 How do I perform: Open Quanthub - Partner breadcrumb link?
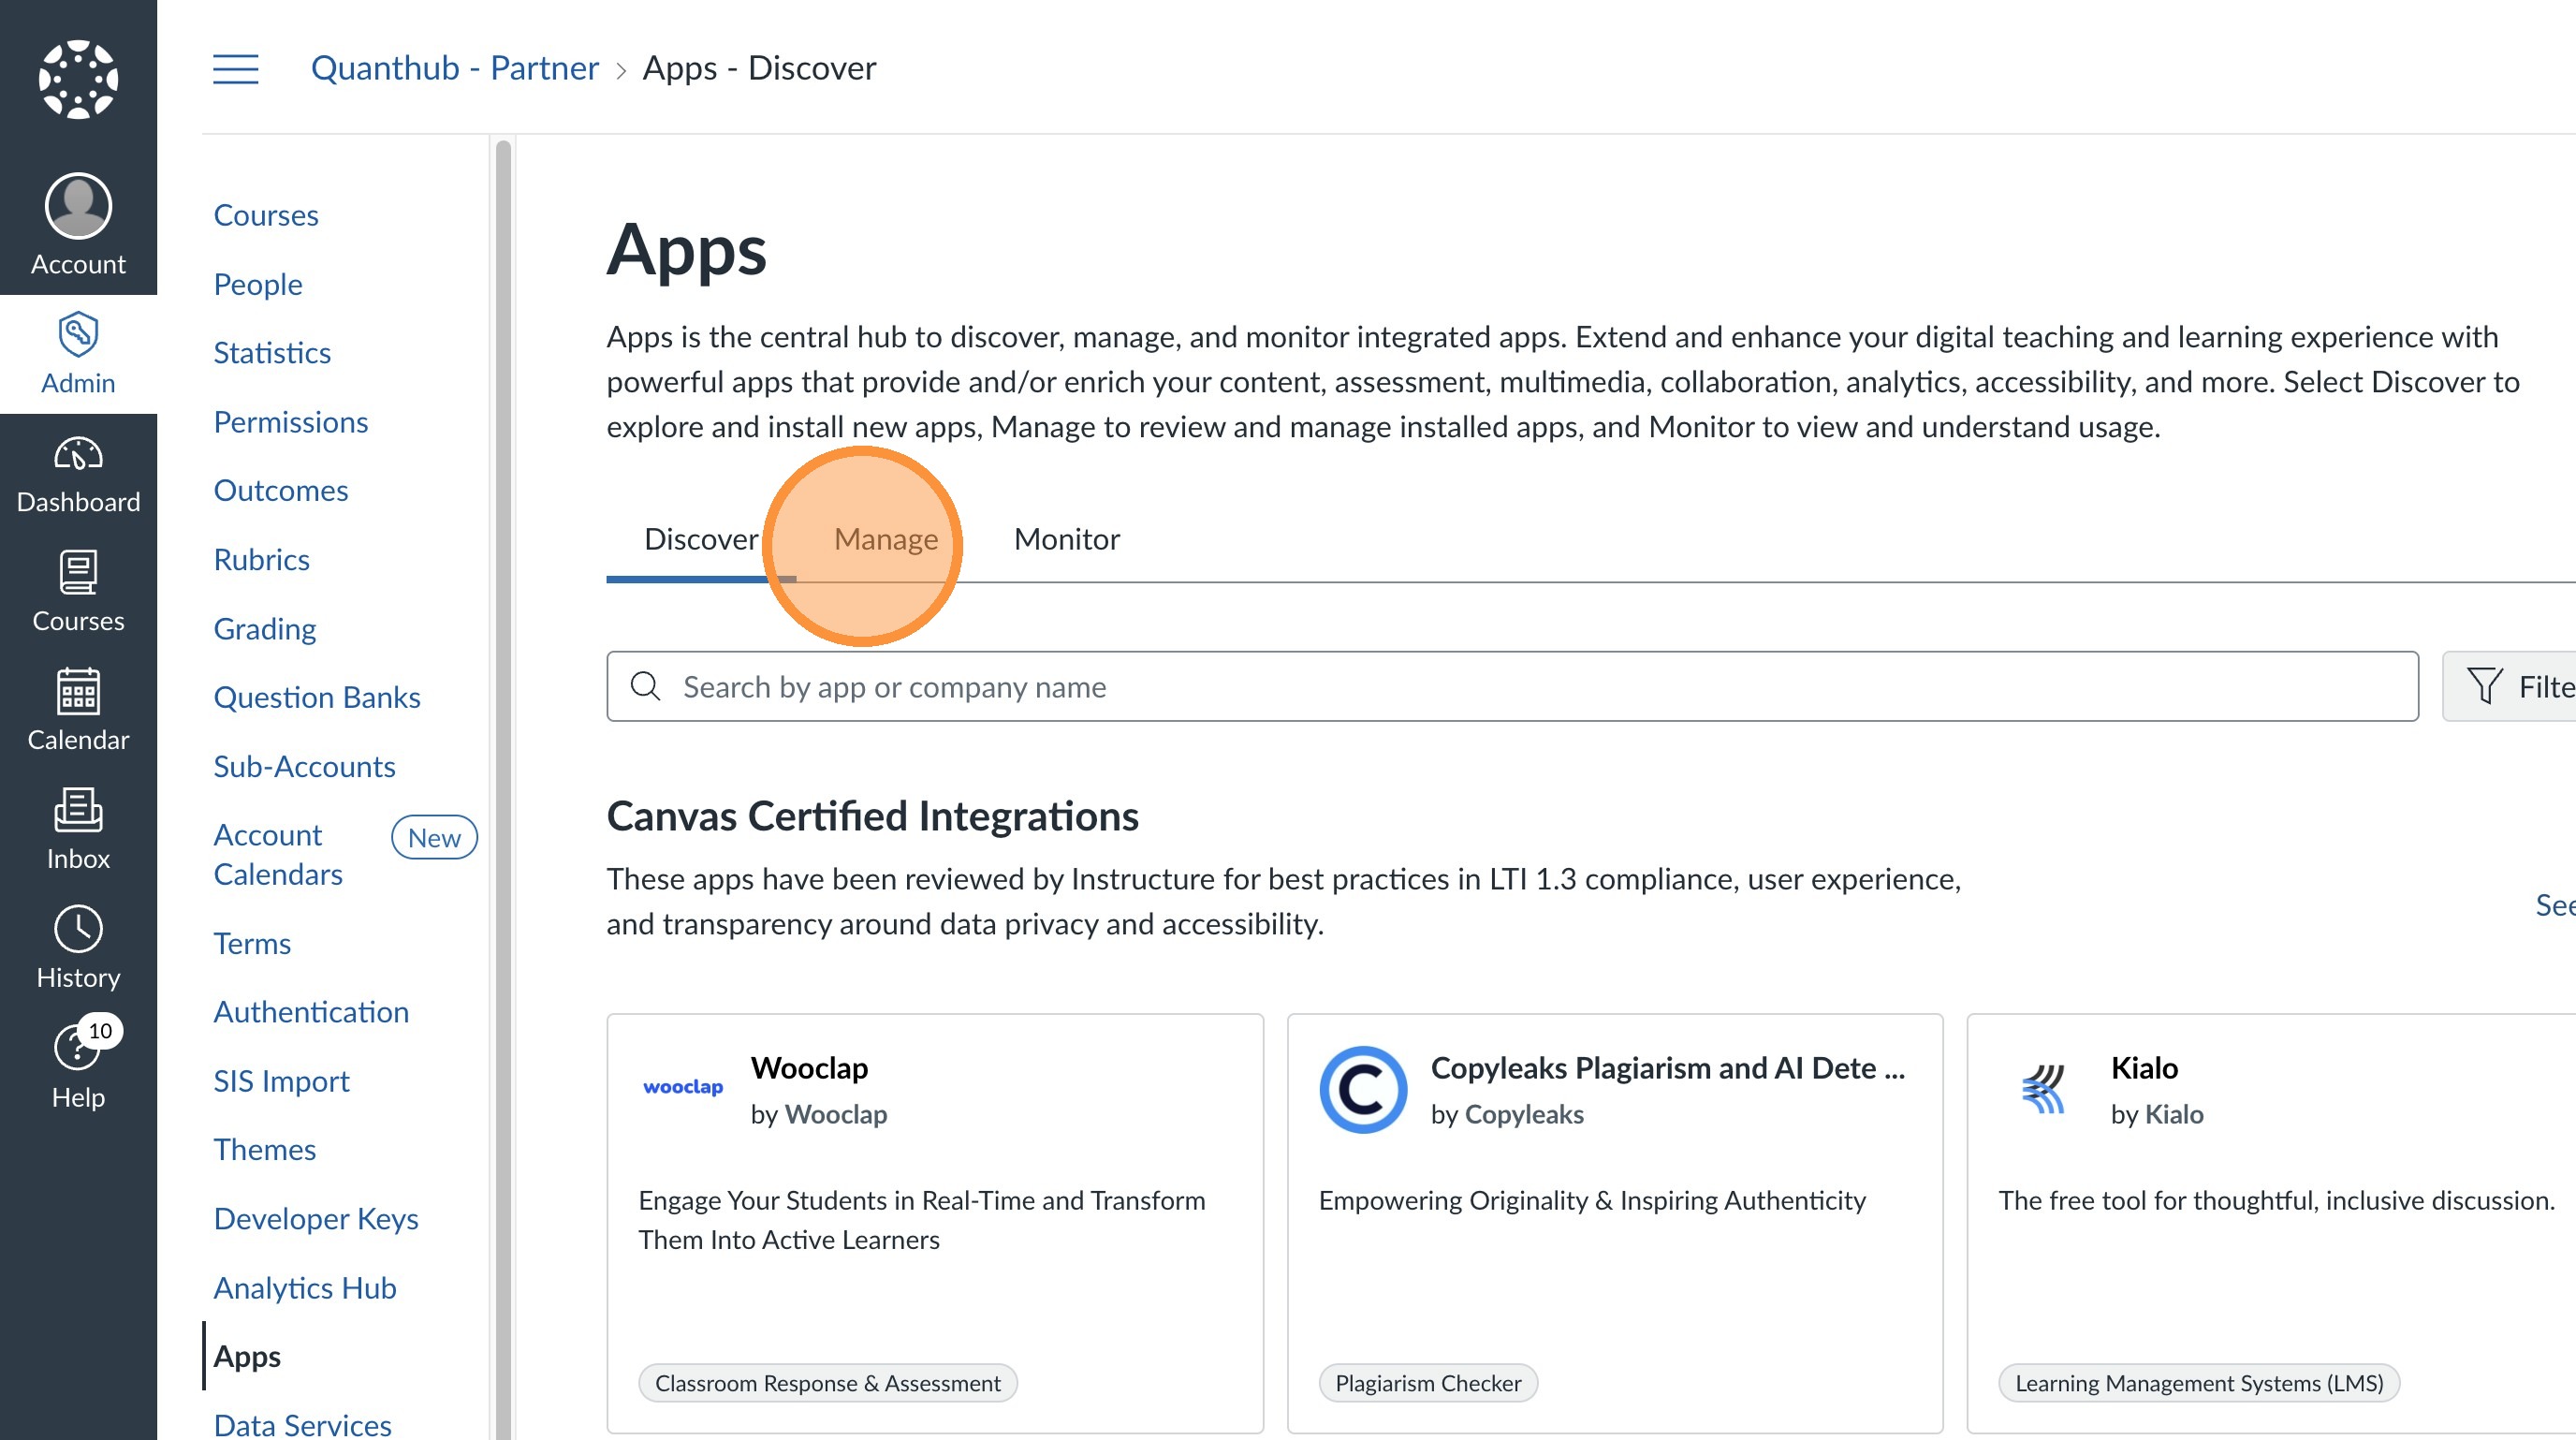(x=454, y=68)
